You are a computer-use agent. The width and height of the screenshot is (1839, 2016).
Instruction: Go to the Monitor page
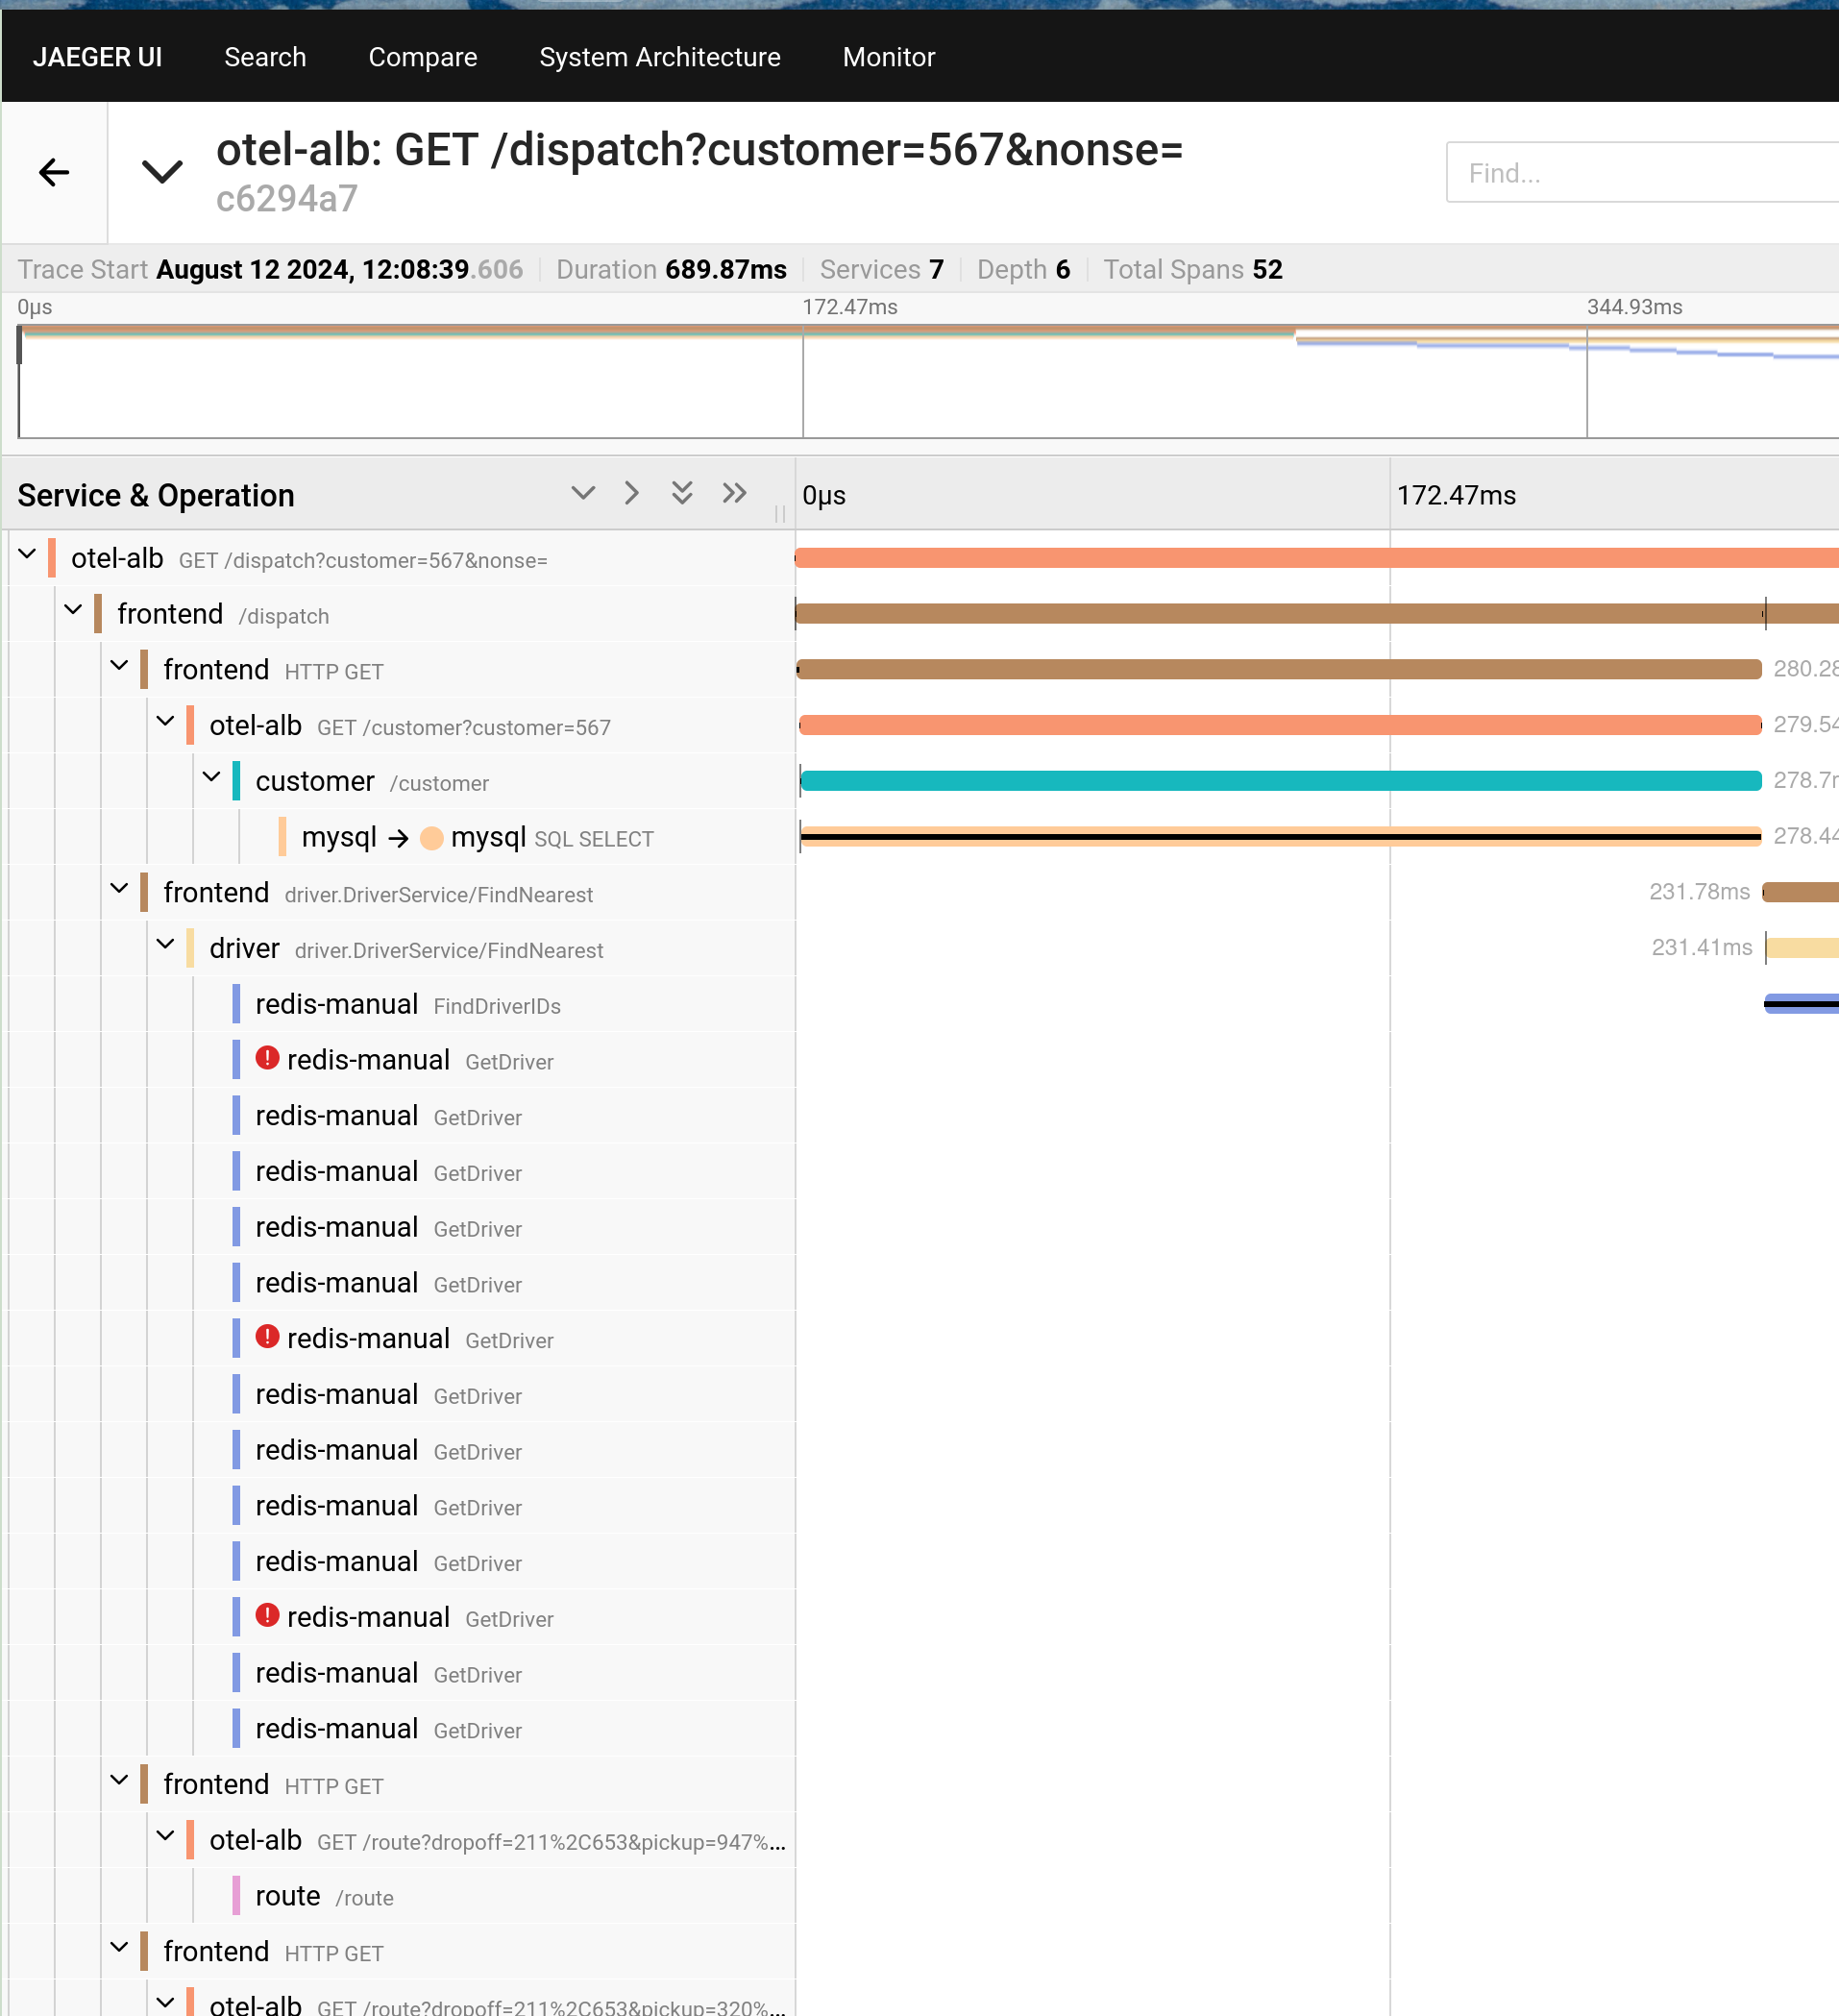tap(888, 57)
